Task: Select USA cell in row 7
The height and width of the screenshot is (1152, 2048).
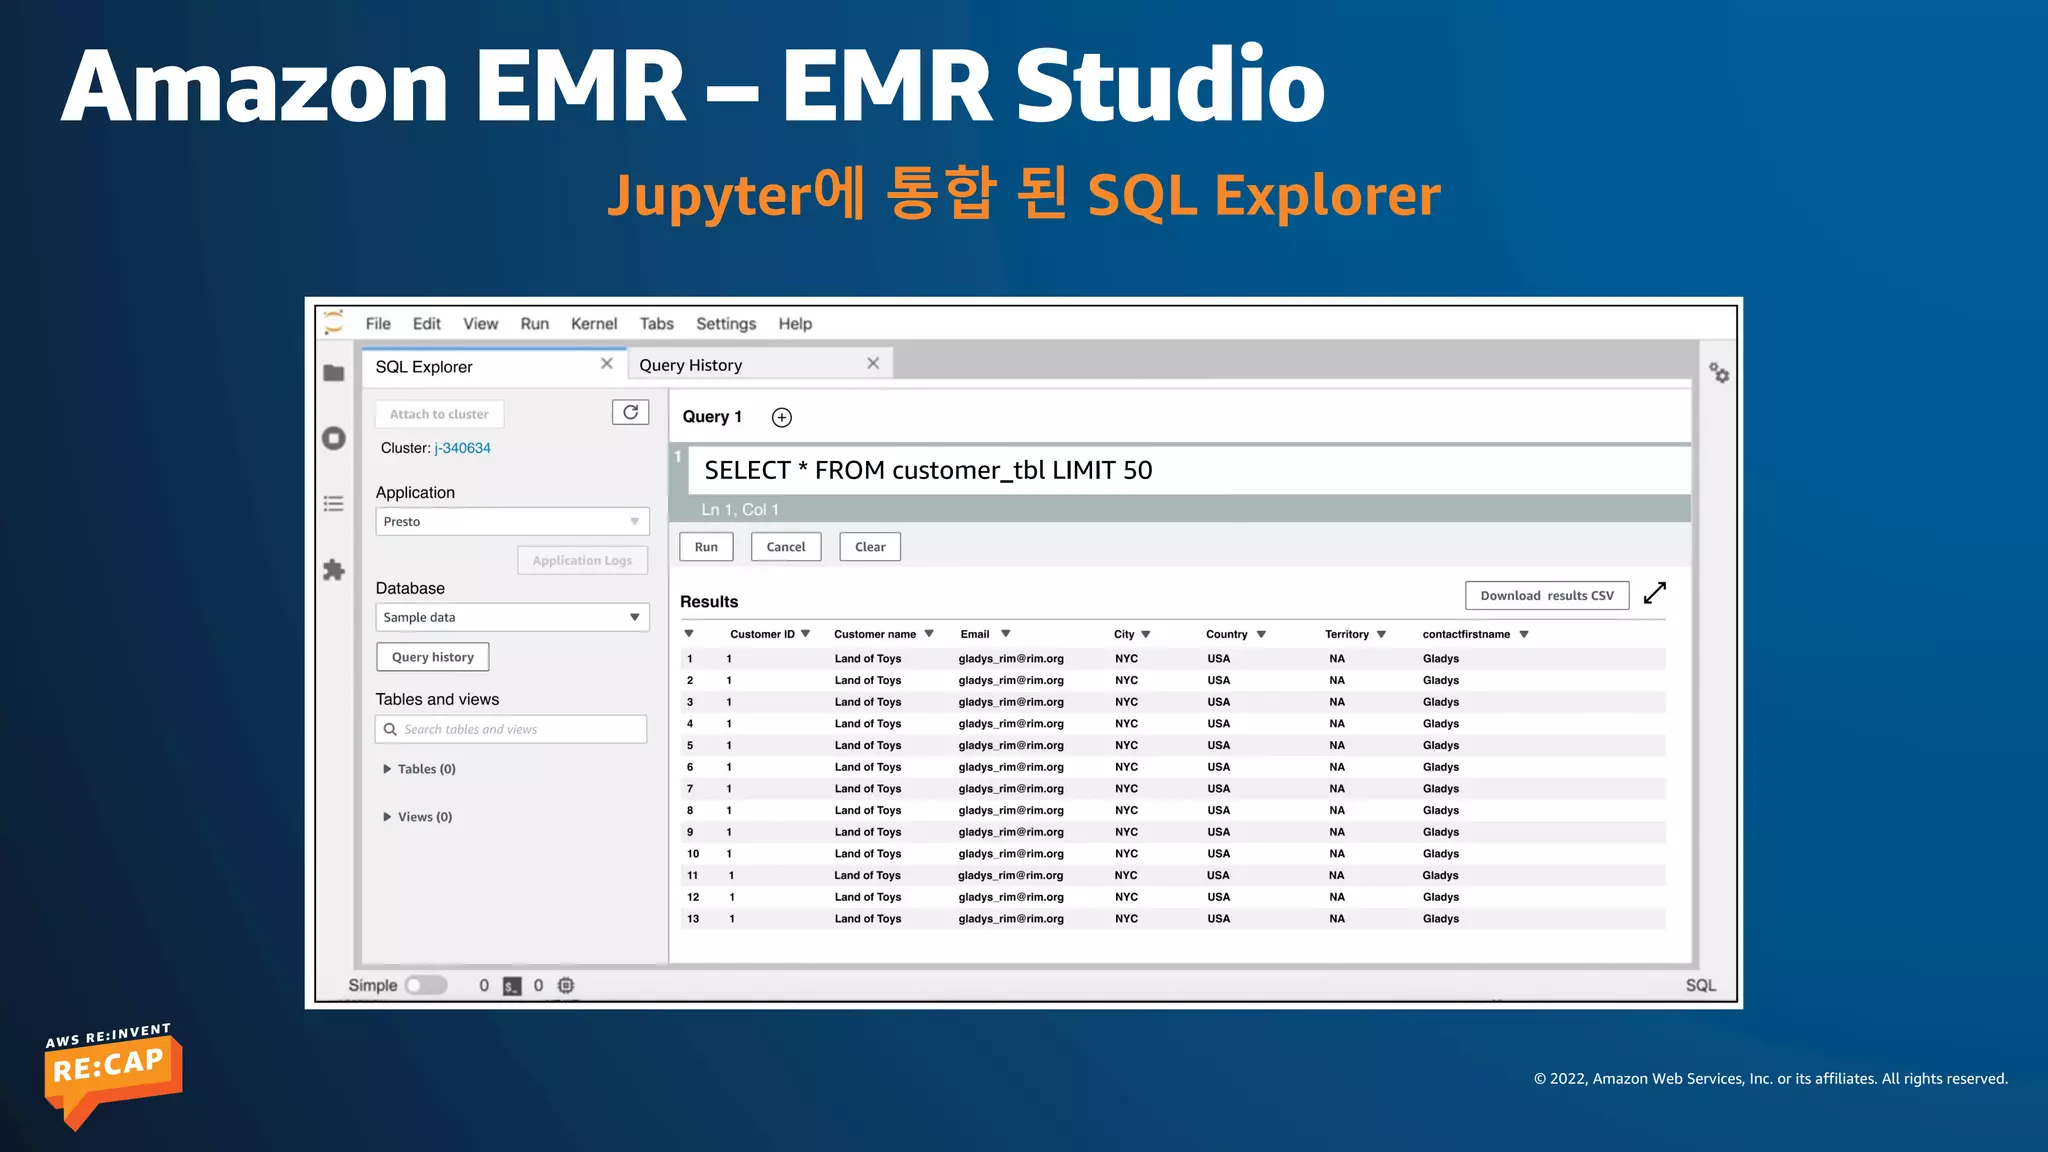Action: point(1218,789)
